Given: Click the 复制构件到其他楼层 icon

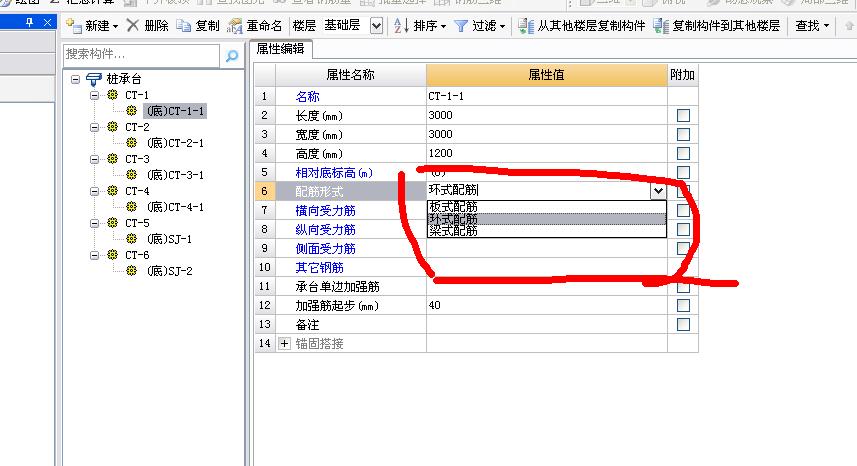Looking at the screenshot, I should (661, 26).
